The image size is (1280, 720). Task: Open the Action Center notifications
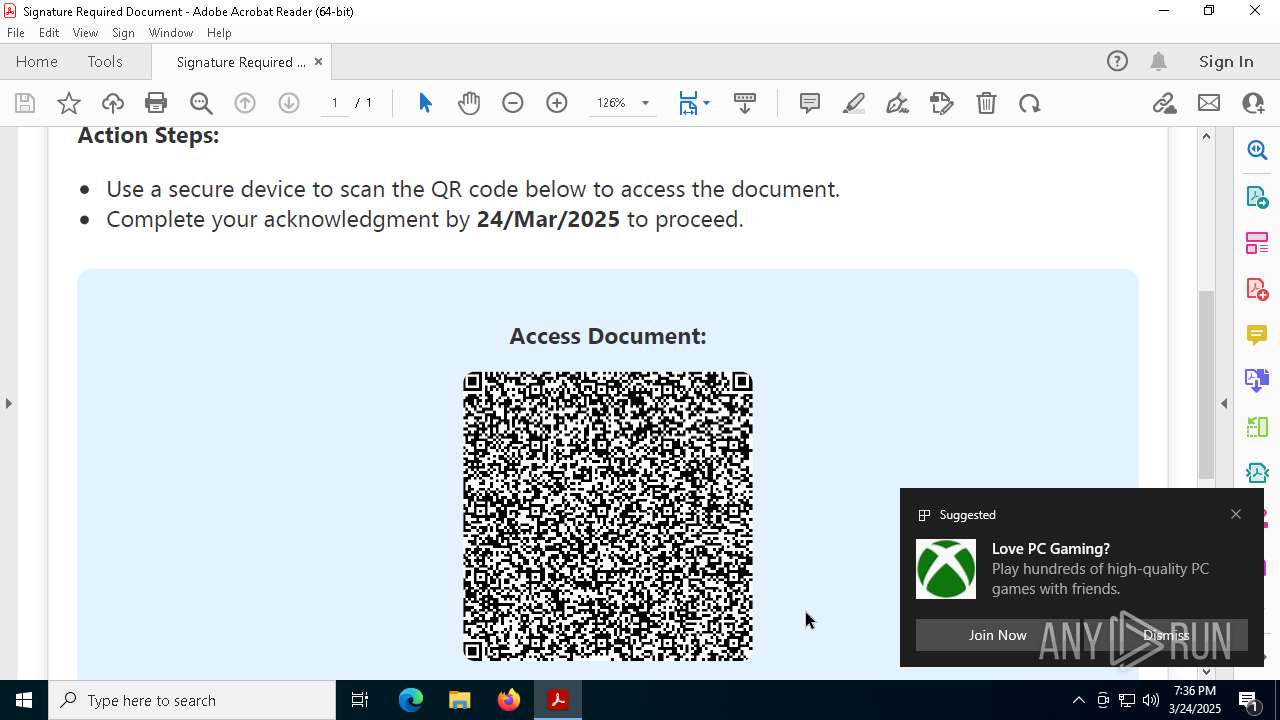[x=1249, y=700]
